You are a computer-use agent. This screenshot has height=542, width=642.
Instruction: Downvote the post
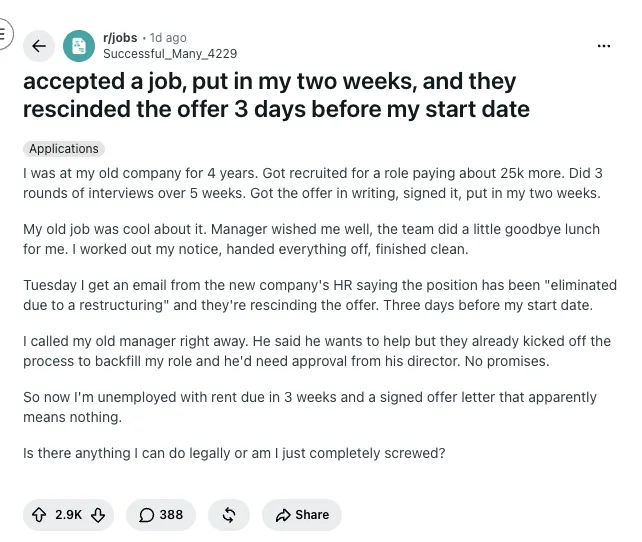pos(98,515)
